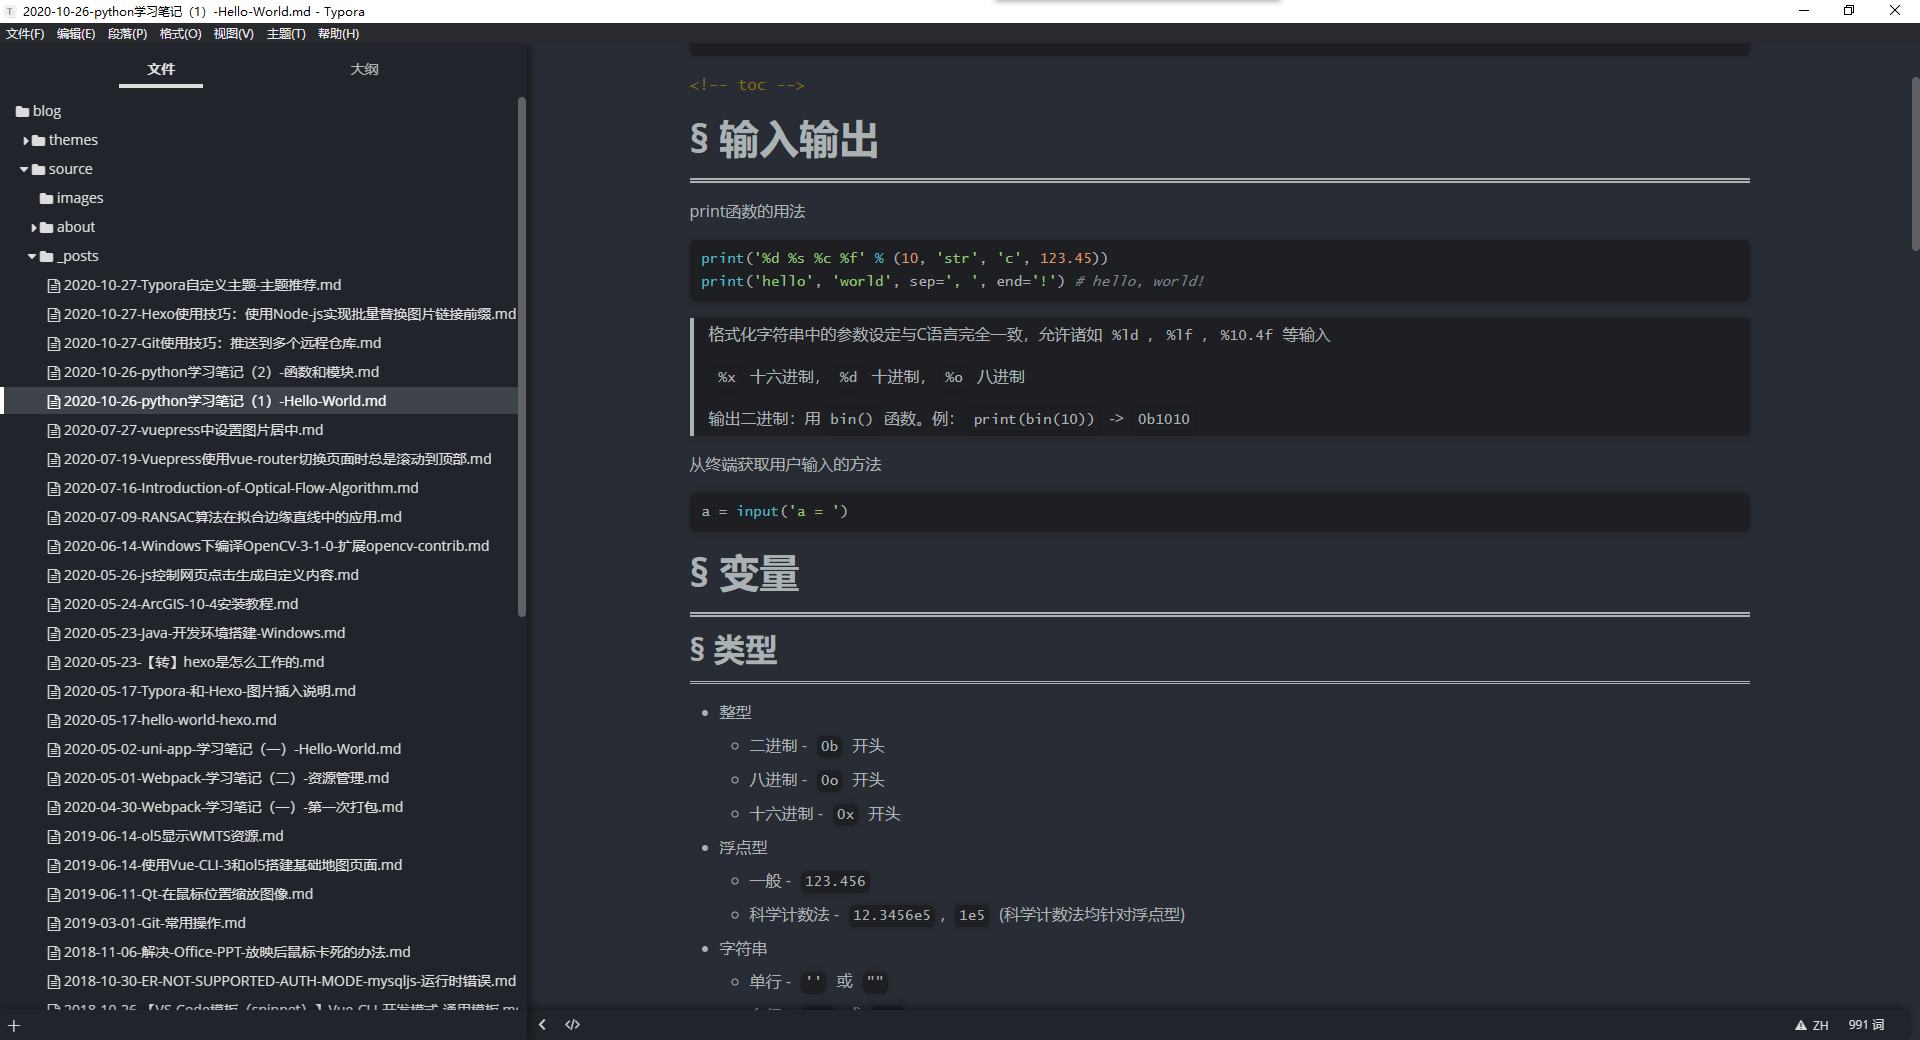Click the editor's vertical scrollbar thumb

1914,165
